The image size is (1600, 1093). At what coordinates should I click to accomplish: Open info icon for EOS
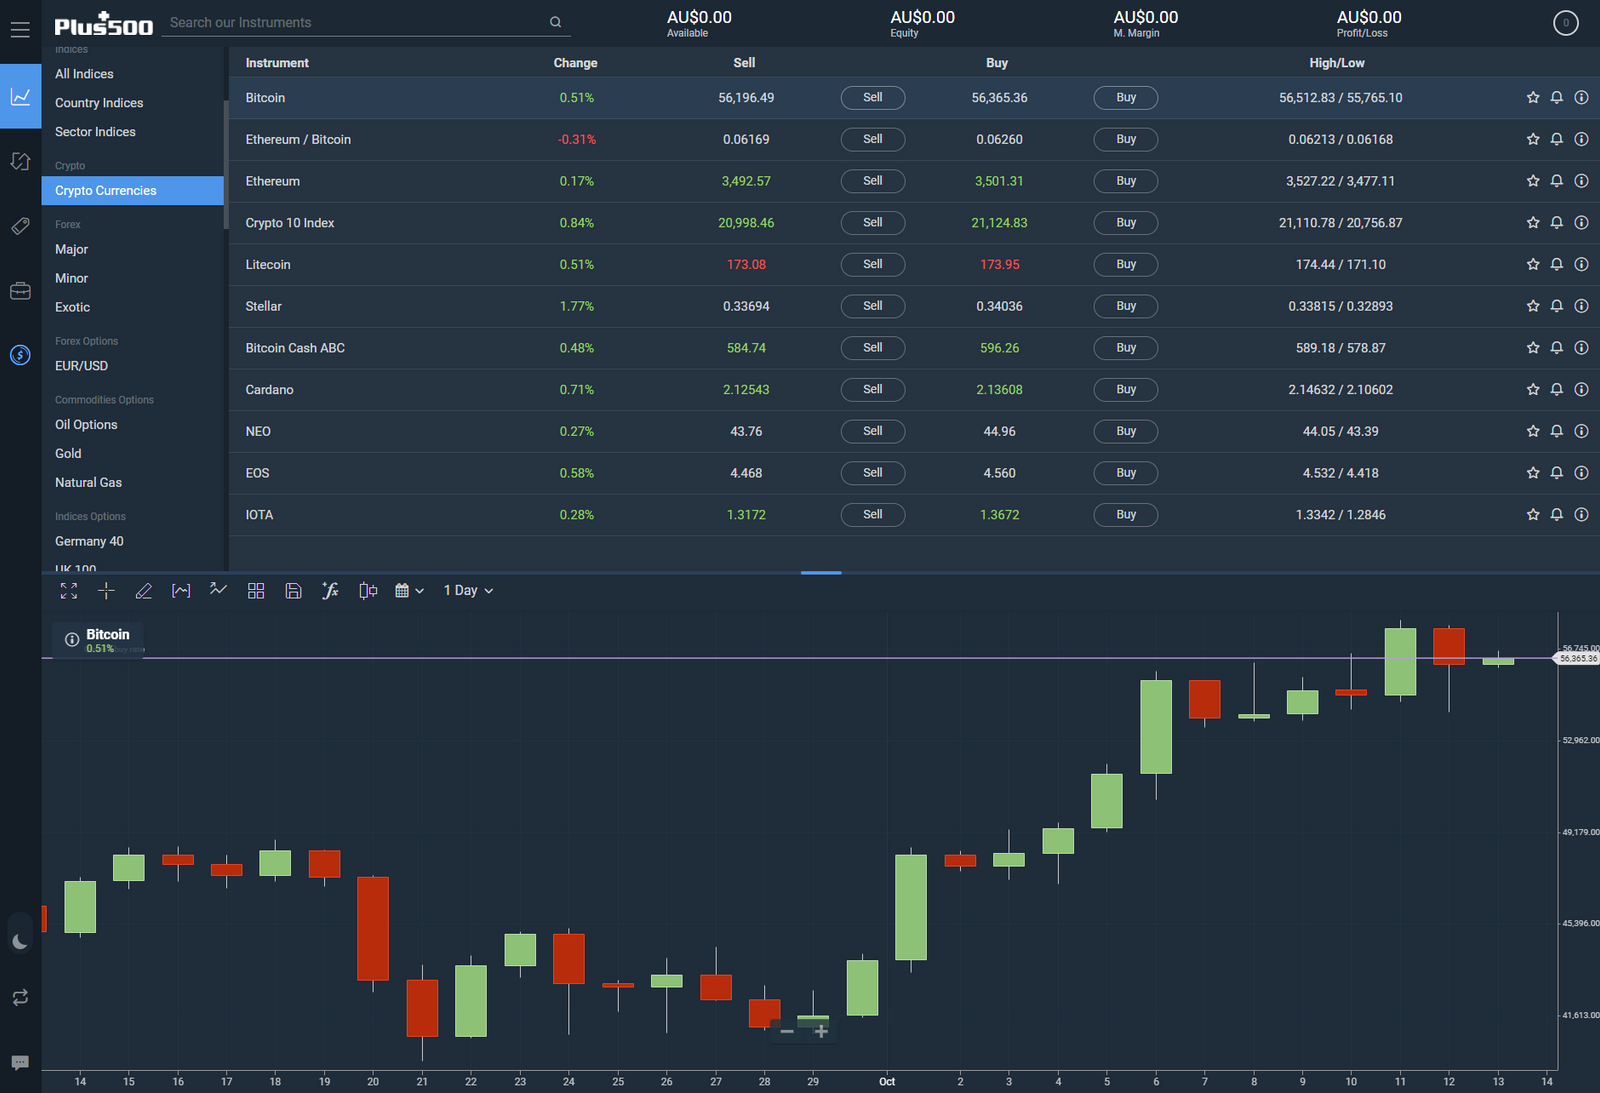pos(1581,473)
